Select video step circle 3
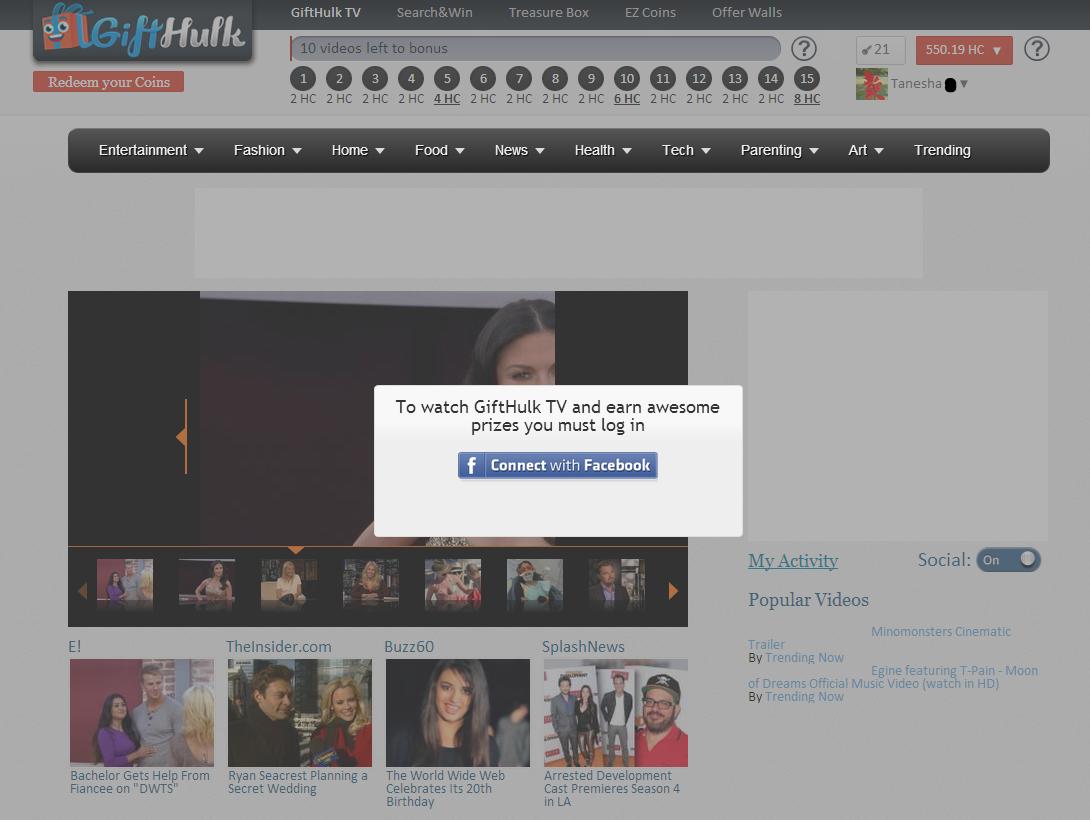1090x820 pixels. tap(375, 79)
